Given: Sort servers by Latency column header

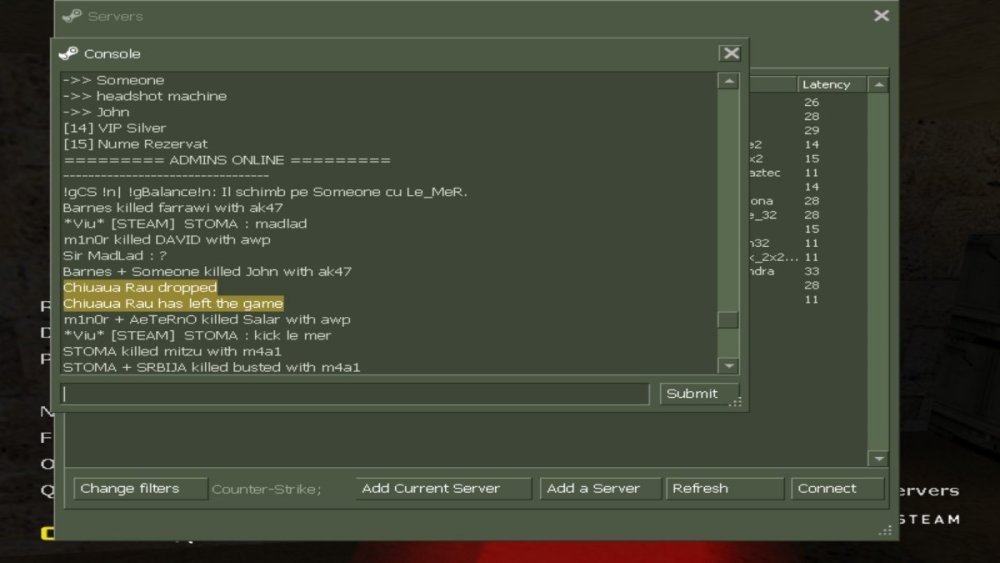Looking at the screenshot, I should (832, 84).
